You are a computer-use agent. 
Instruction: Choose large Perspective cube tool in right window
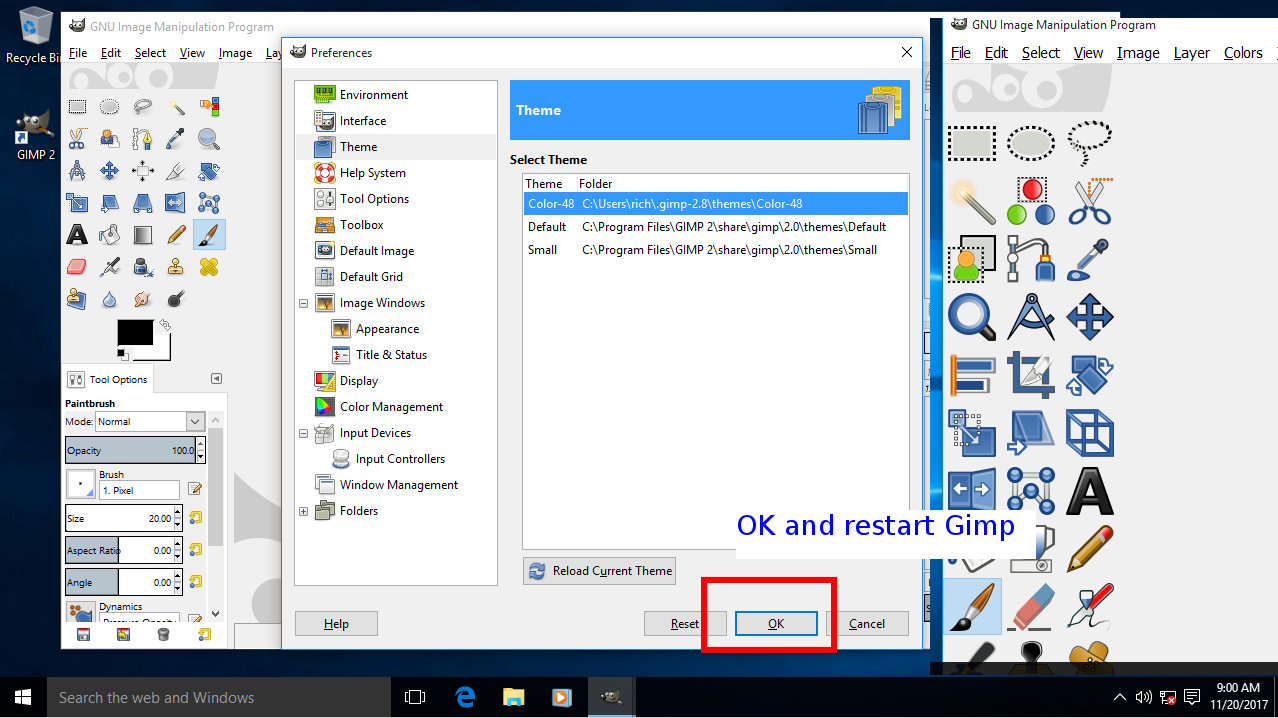(x=1089, y=433)
